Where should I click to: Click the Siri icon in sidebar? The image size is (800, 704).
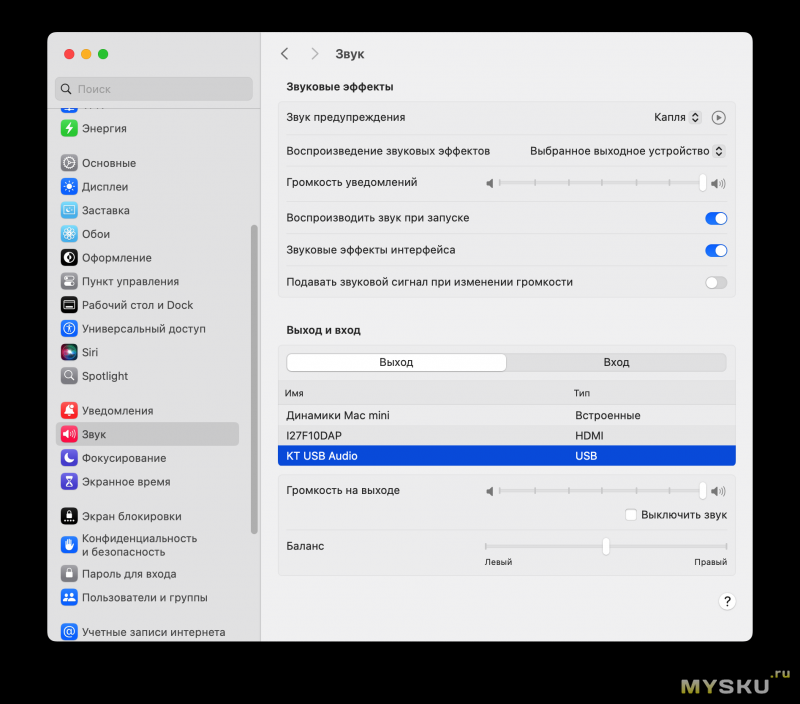(69, 352)
